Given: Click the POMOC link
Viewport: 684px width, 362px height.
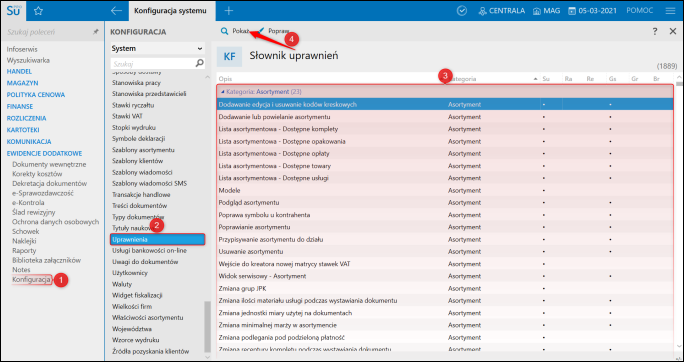Looking at the screenshot, I should pyautogui.click(x=640, y=11).
